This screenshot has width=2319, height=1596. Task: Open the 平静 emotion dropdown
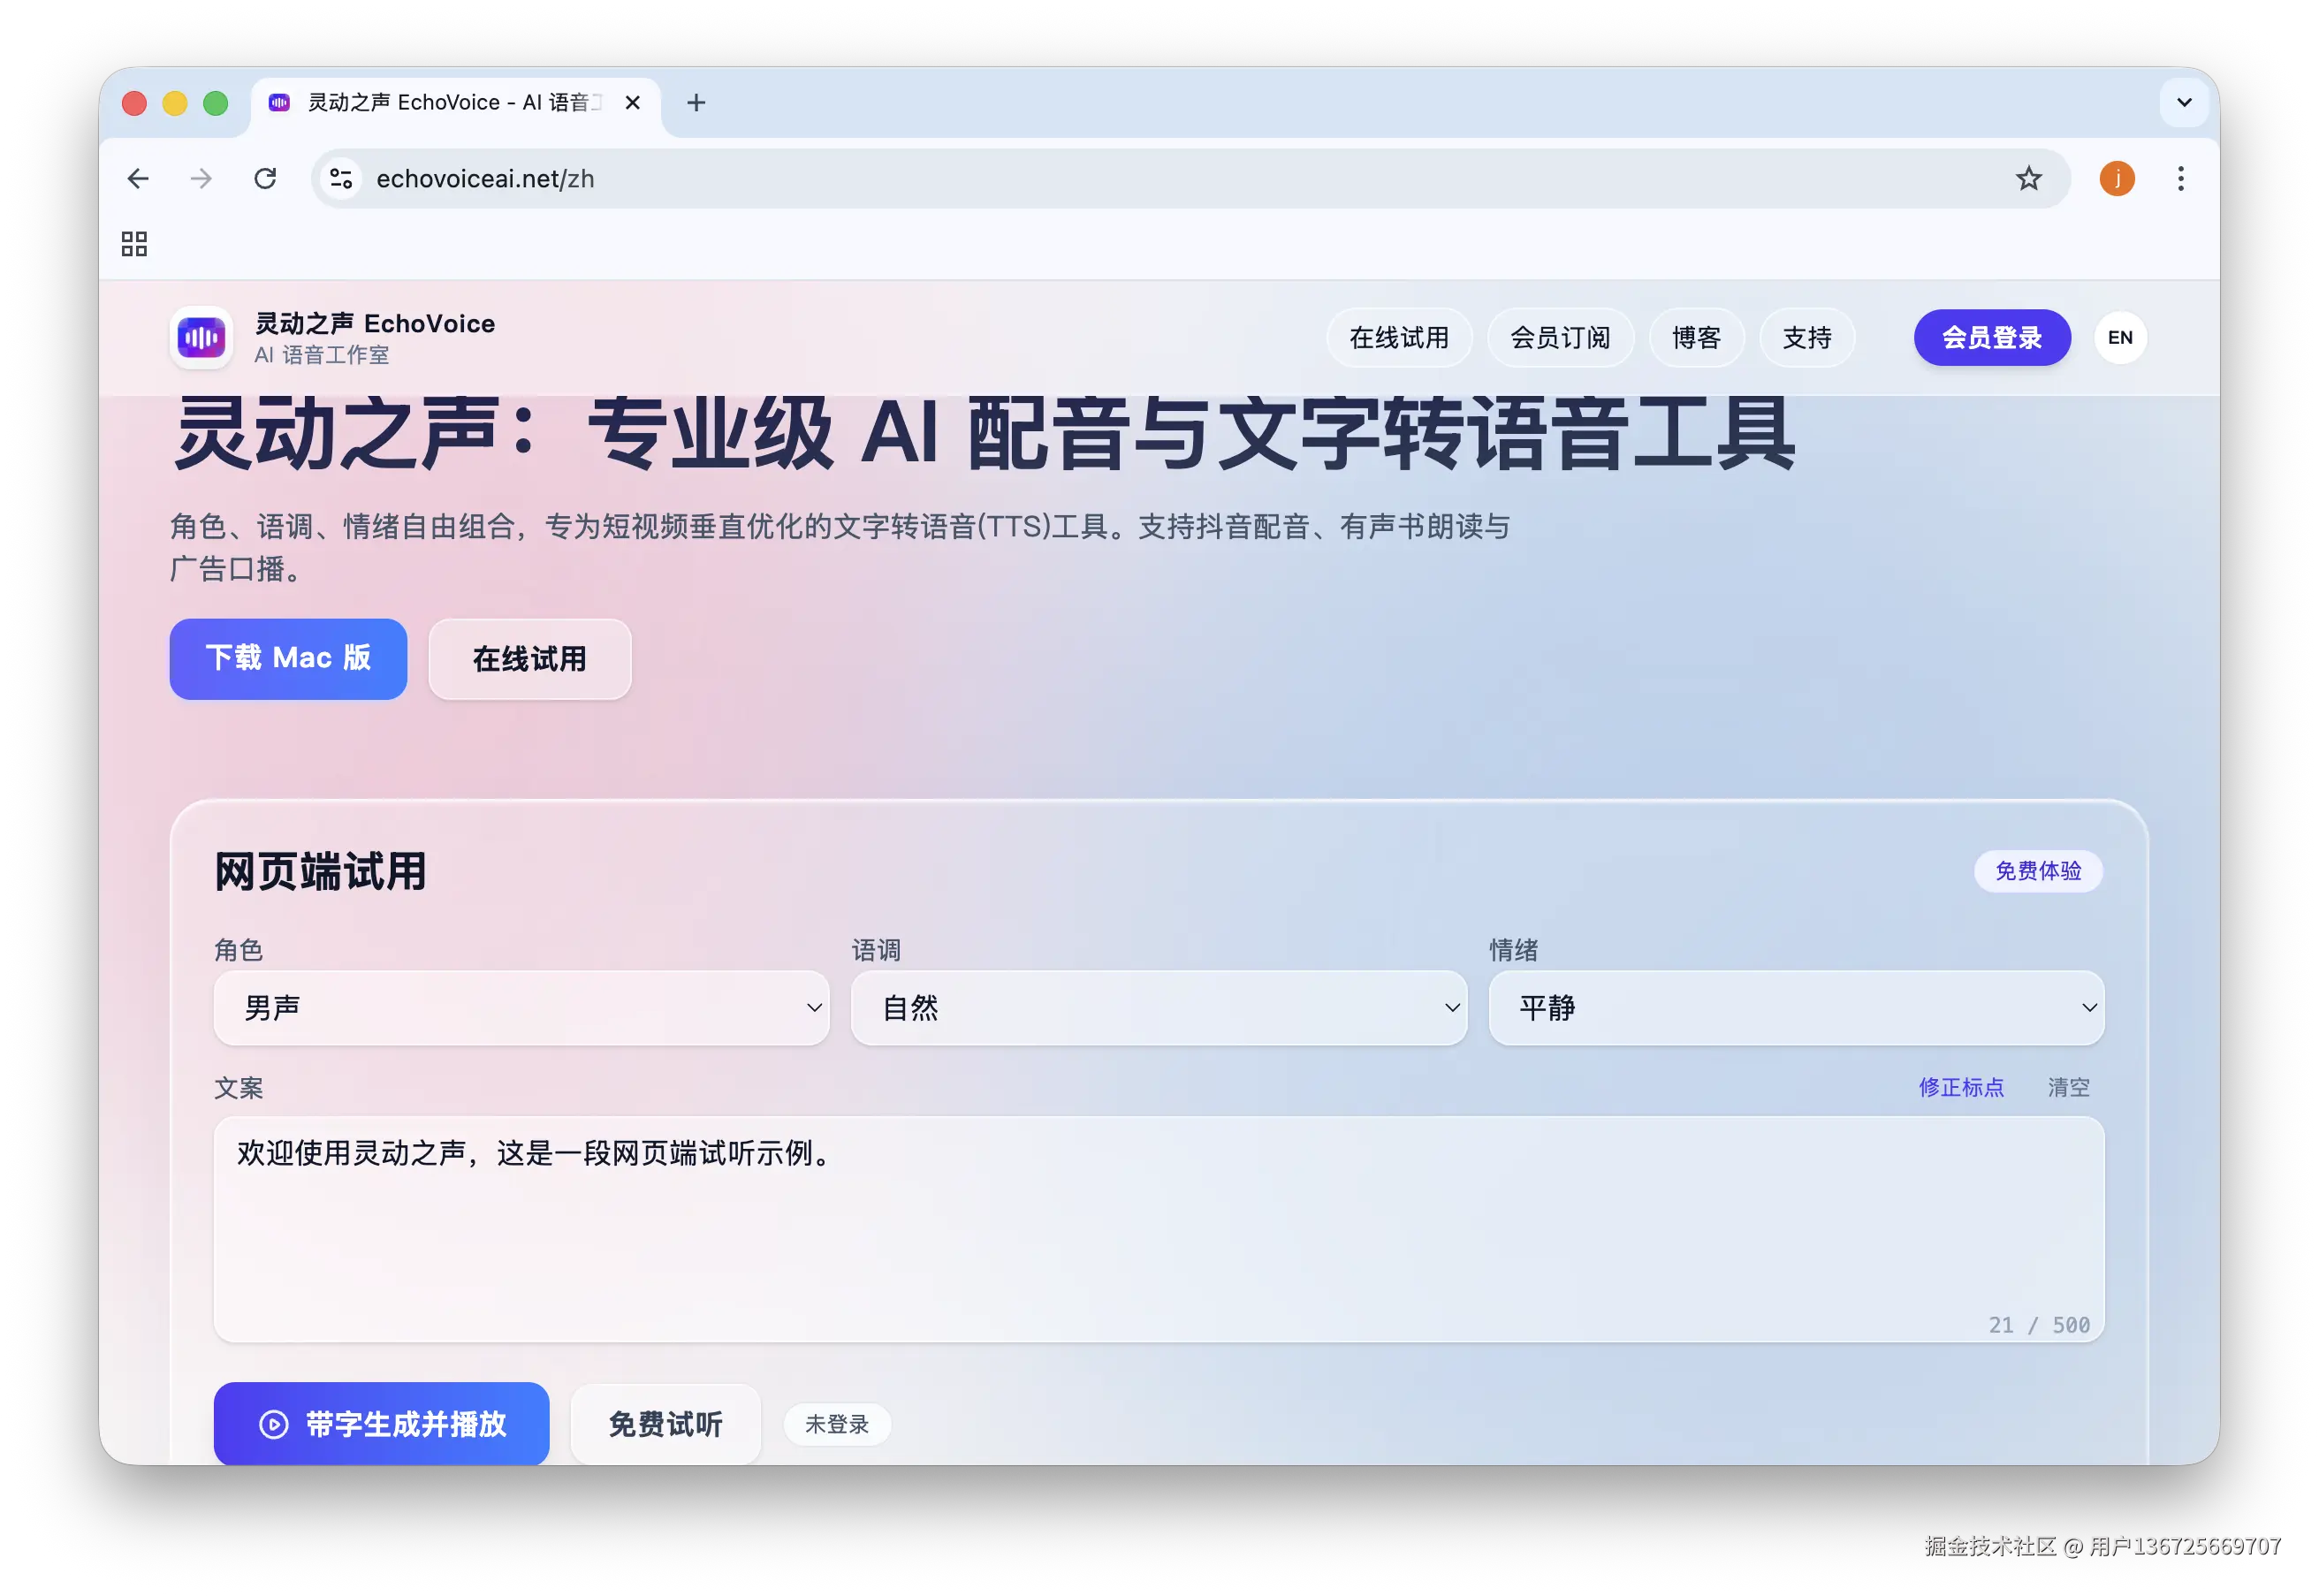pos(1795,1008)
